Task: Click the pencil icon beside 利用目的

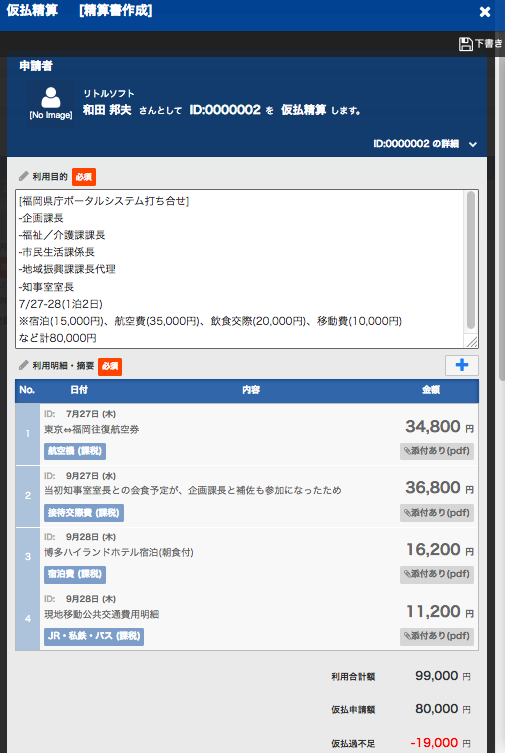Action: [x=24, y=176]
